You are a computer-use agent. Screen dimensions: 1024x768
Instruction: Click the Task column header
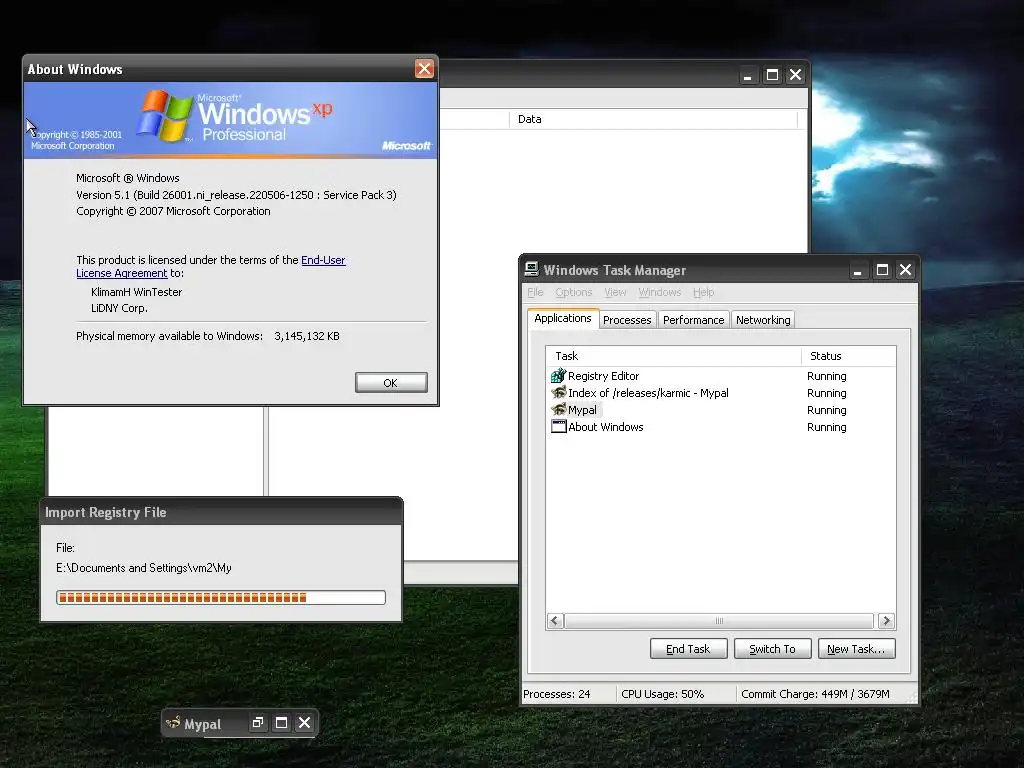[x=673, y=356]
